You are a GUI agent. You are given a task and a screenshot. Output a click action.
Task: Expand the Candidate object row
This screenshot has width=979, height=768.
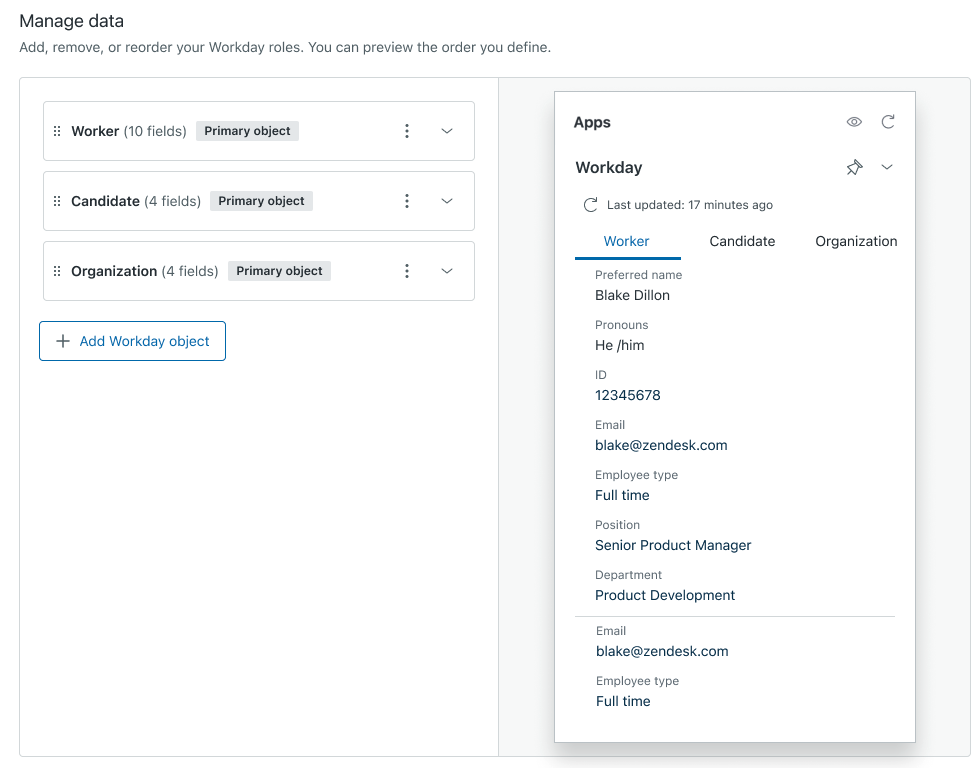pos(446,201)
